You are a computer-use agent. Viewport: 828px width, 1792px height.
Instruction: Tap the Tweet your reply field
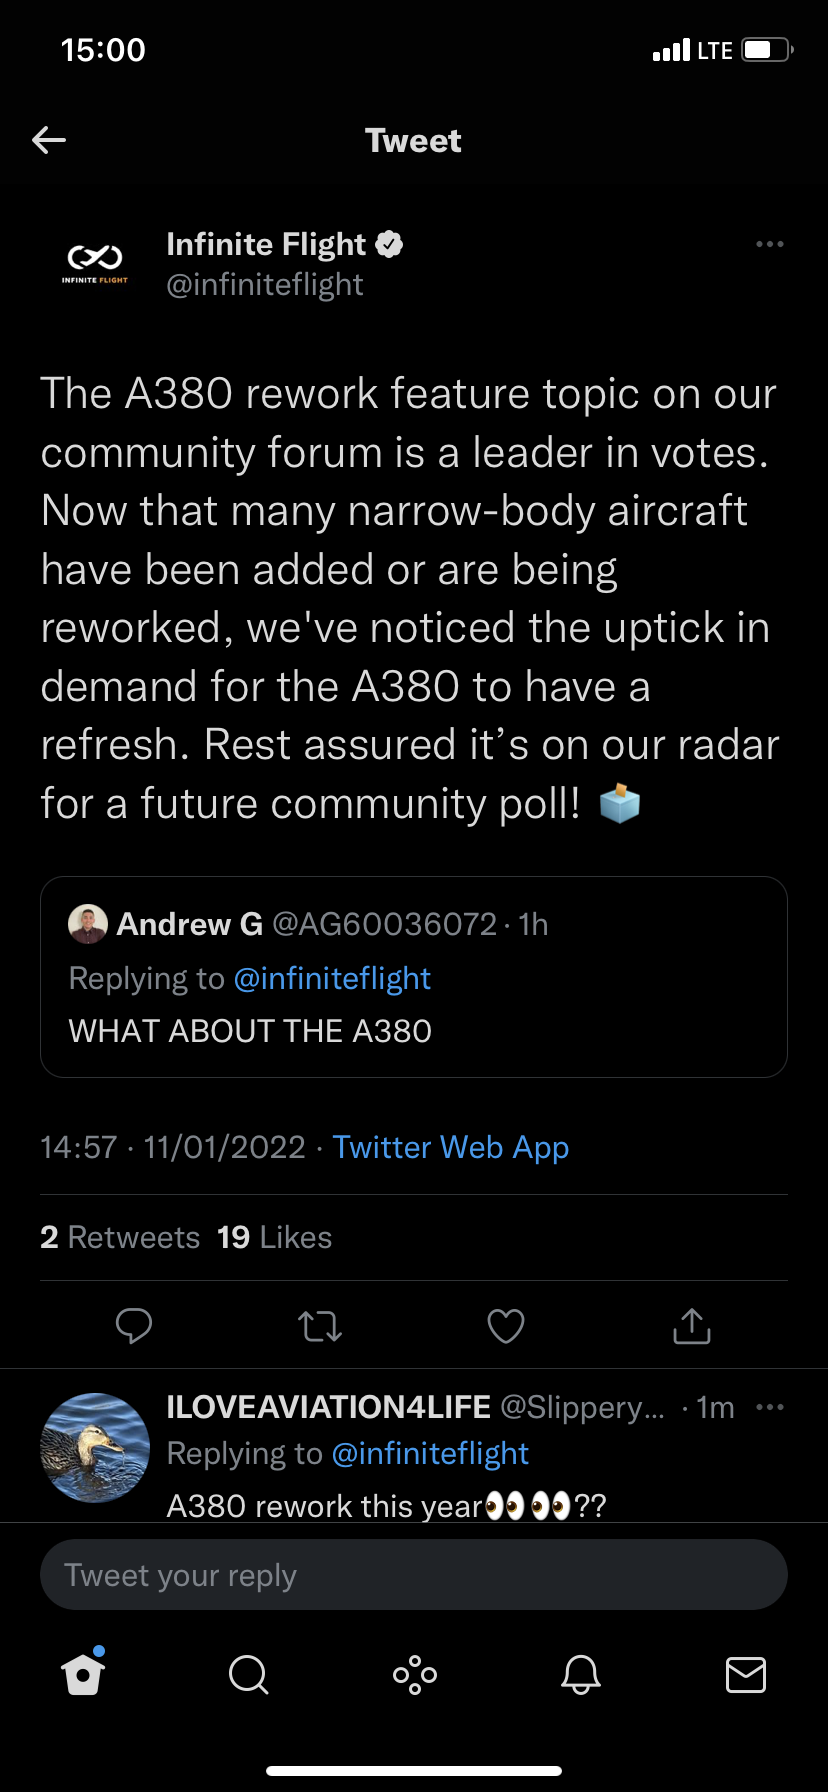414,1575
